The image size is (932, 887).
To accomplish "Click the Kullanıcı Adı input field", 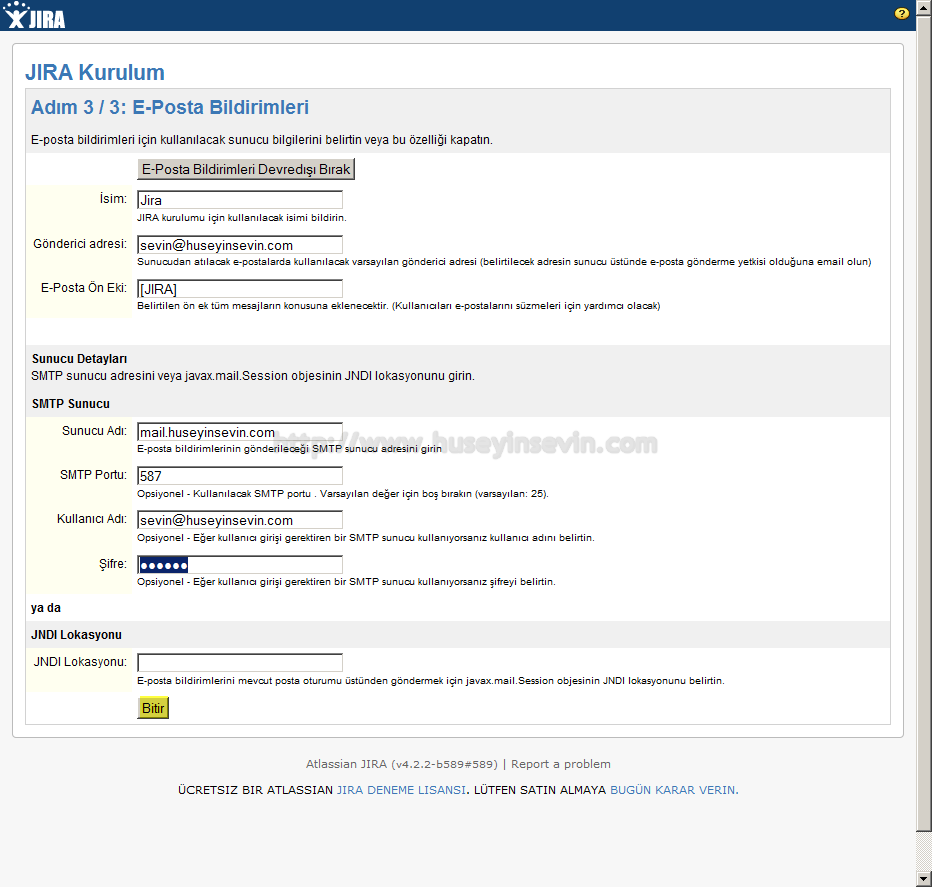I will pos(240,520).
